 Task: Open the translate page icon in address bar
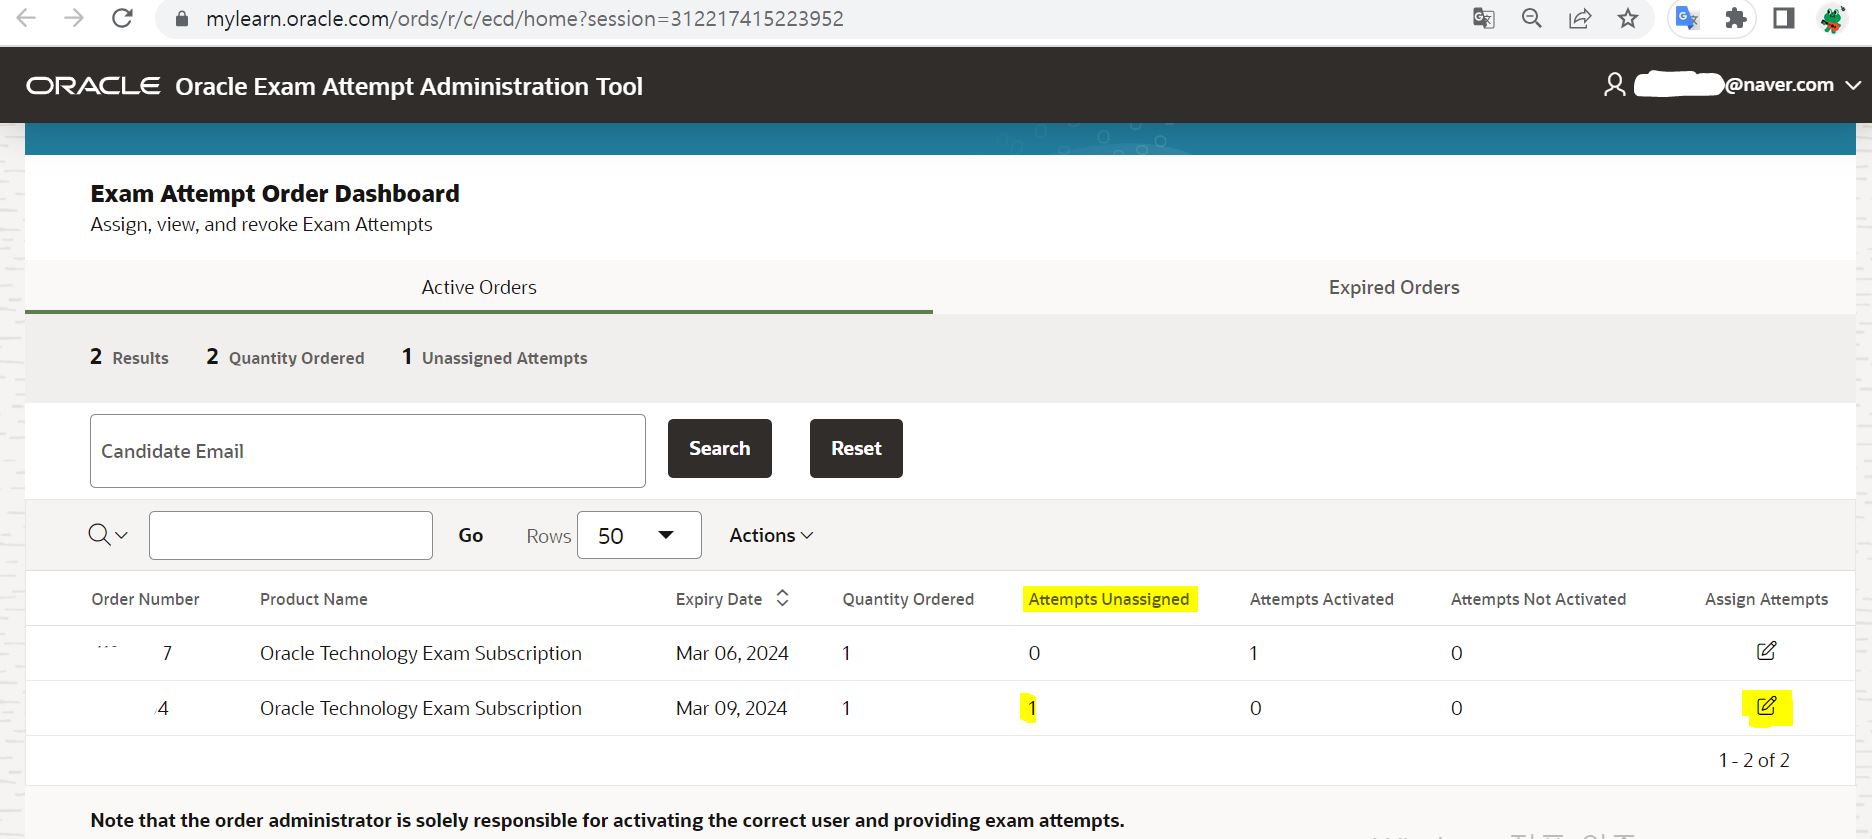click(1484, 18)
